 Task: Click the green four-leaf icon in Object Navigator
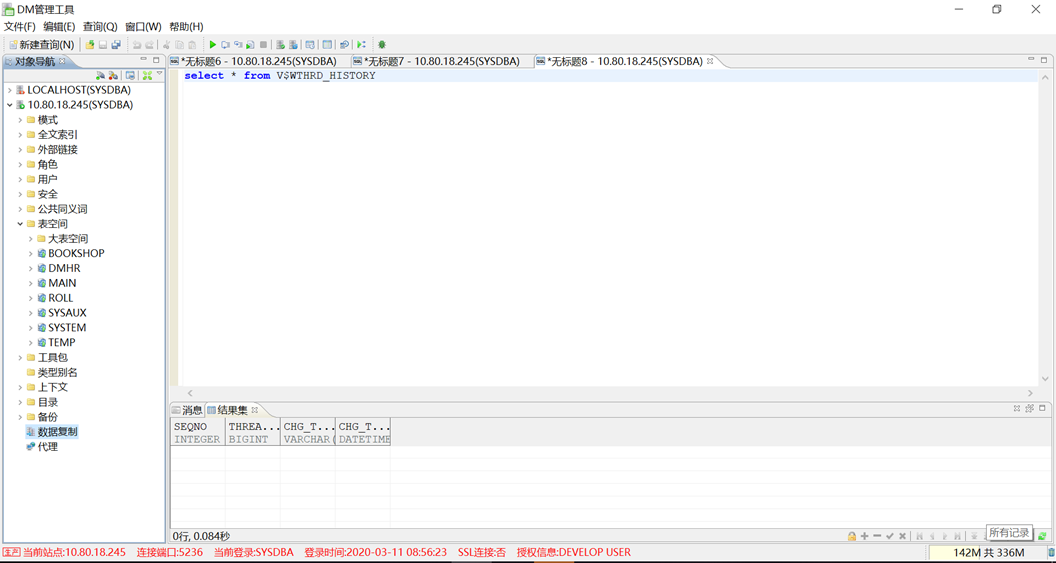[147, 76]
